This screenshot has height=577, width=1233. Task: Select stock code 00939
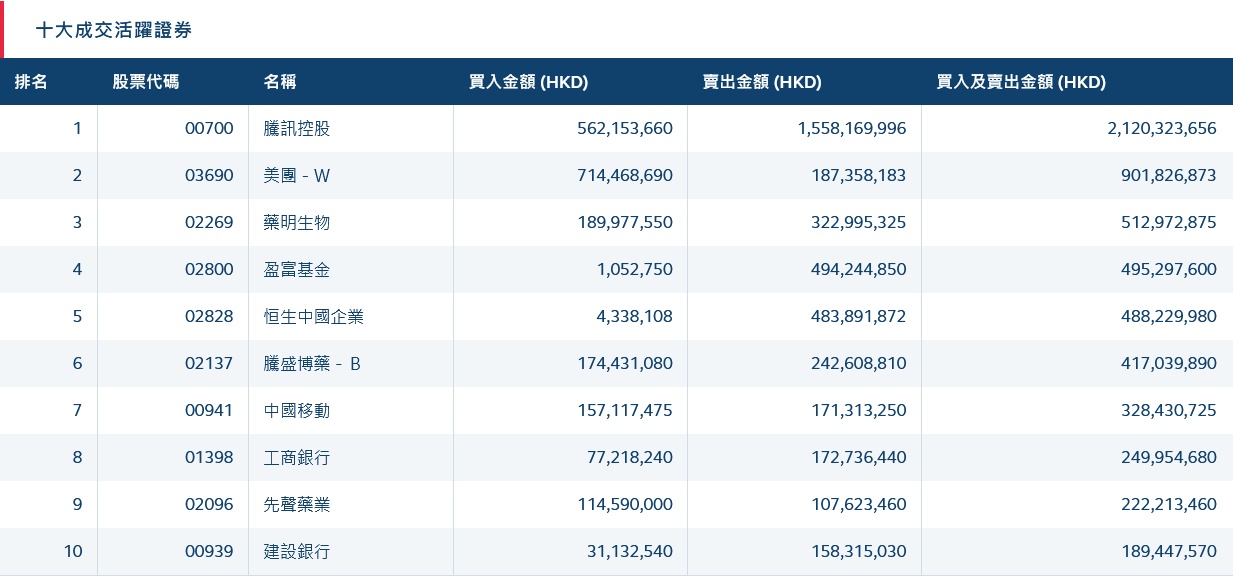pyautogui.click(x=209, y=551)
